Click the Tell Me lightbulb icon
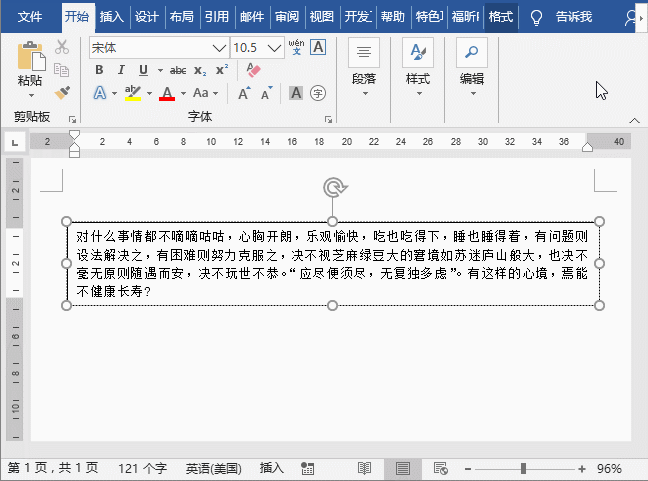This screenshot has width=648, height=481. 536,17
